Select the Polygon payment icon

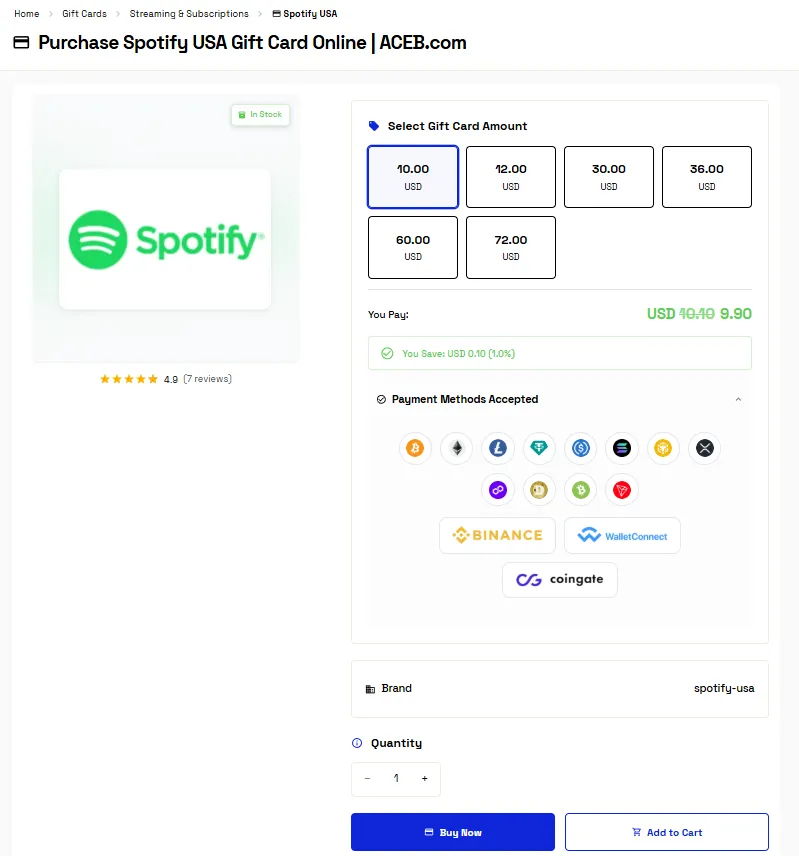coord(498,490)
